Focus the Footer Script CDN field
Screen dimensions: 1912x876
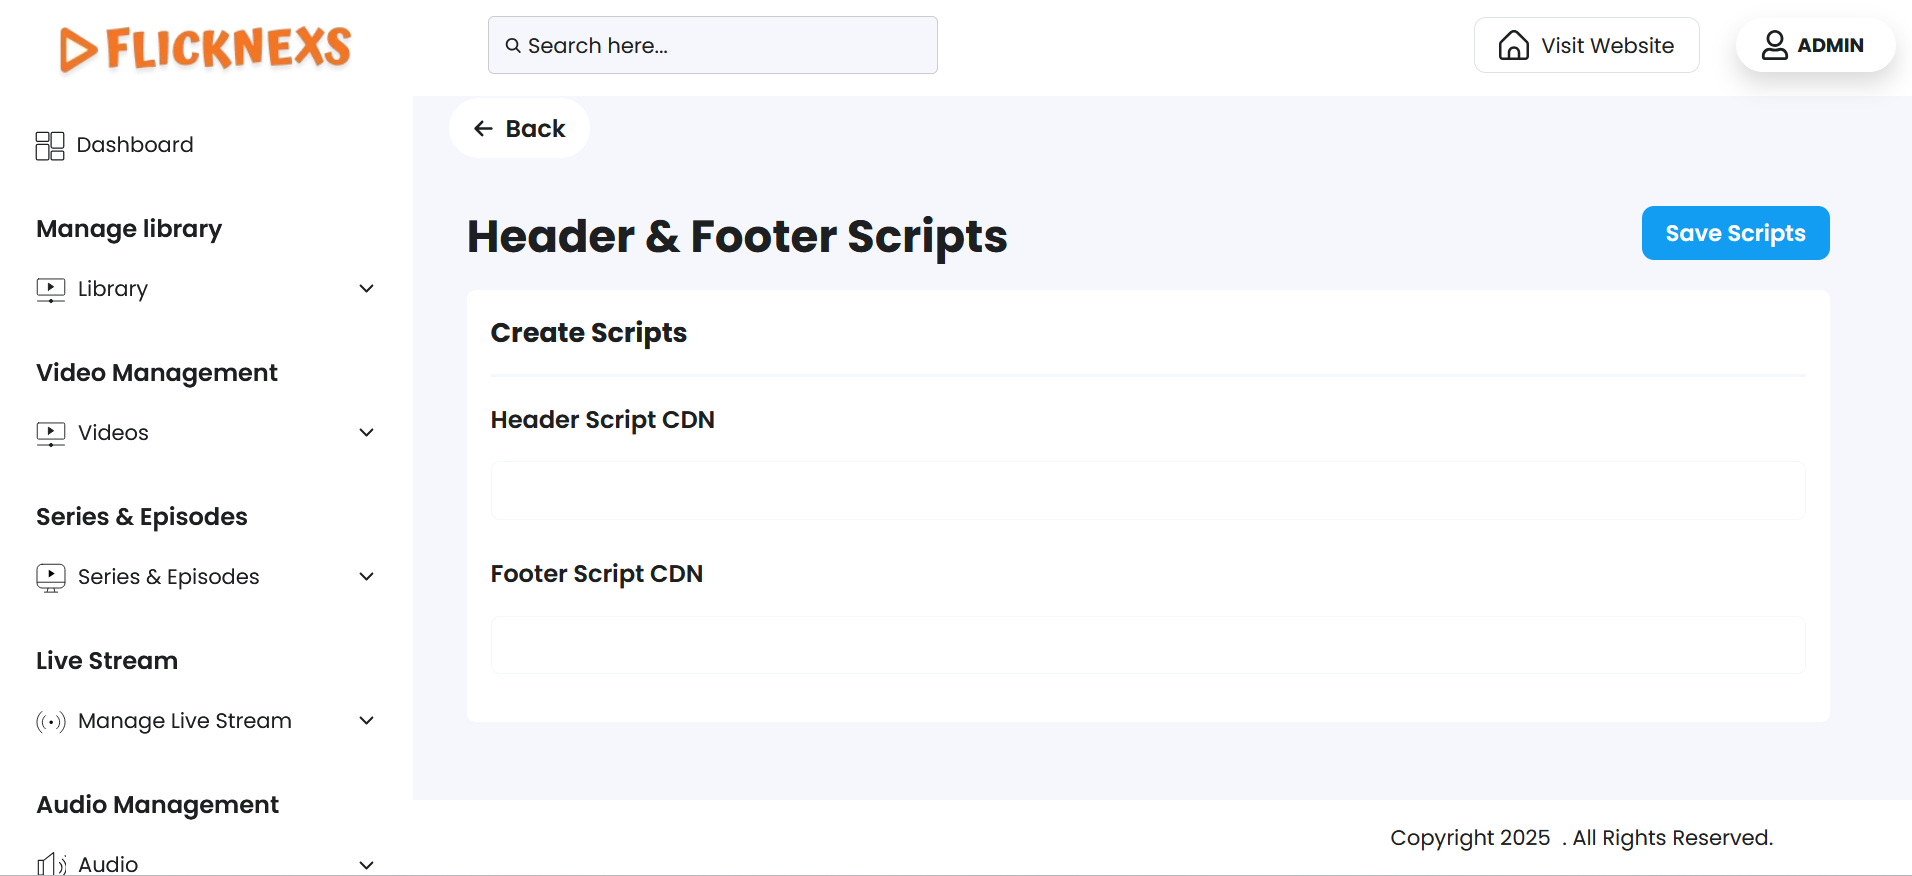pyautogui.click(x=1147, y=645)
